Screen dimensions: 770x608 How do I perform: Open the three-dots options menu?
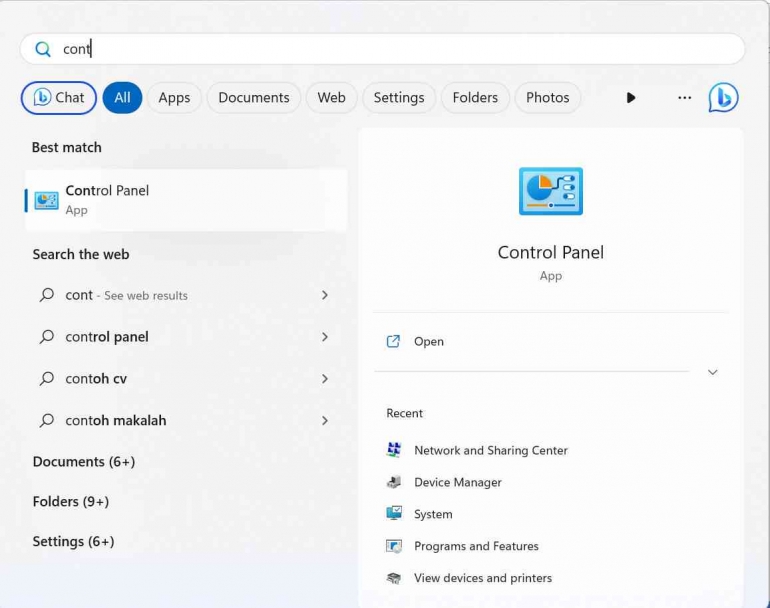point(684,97)
